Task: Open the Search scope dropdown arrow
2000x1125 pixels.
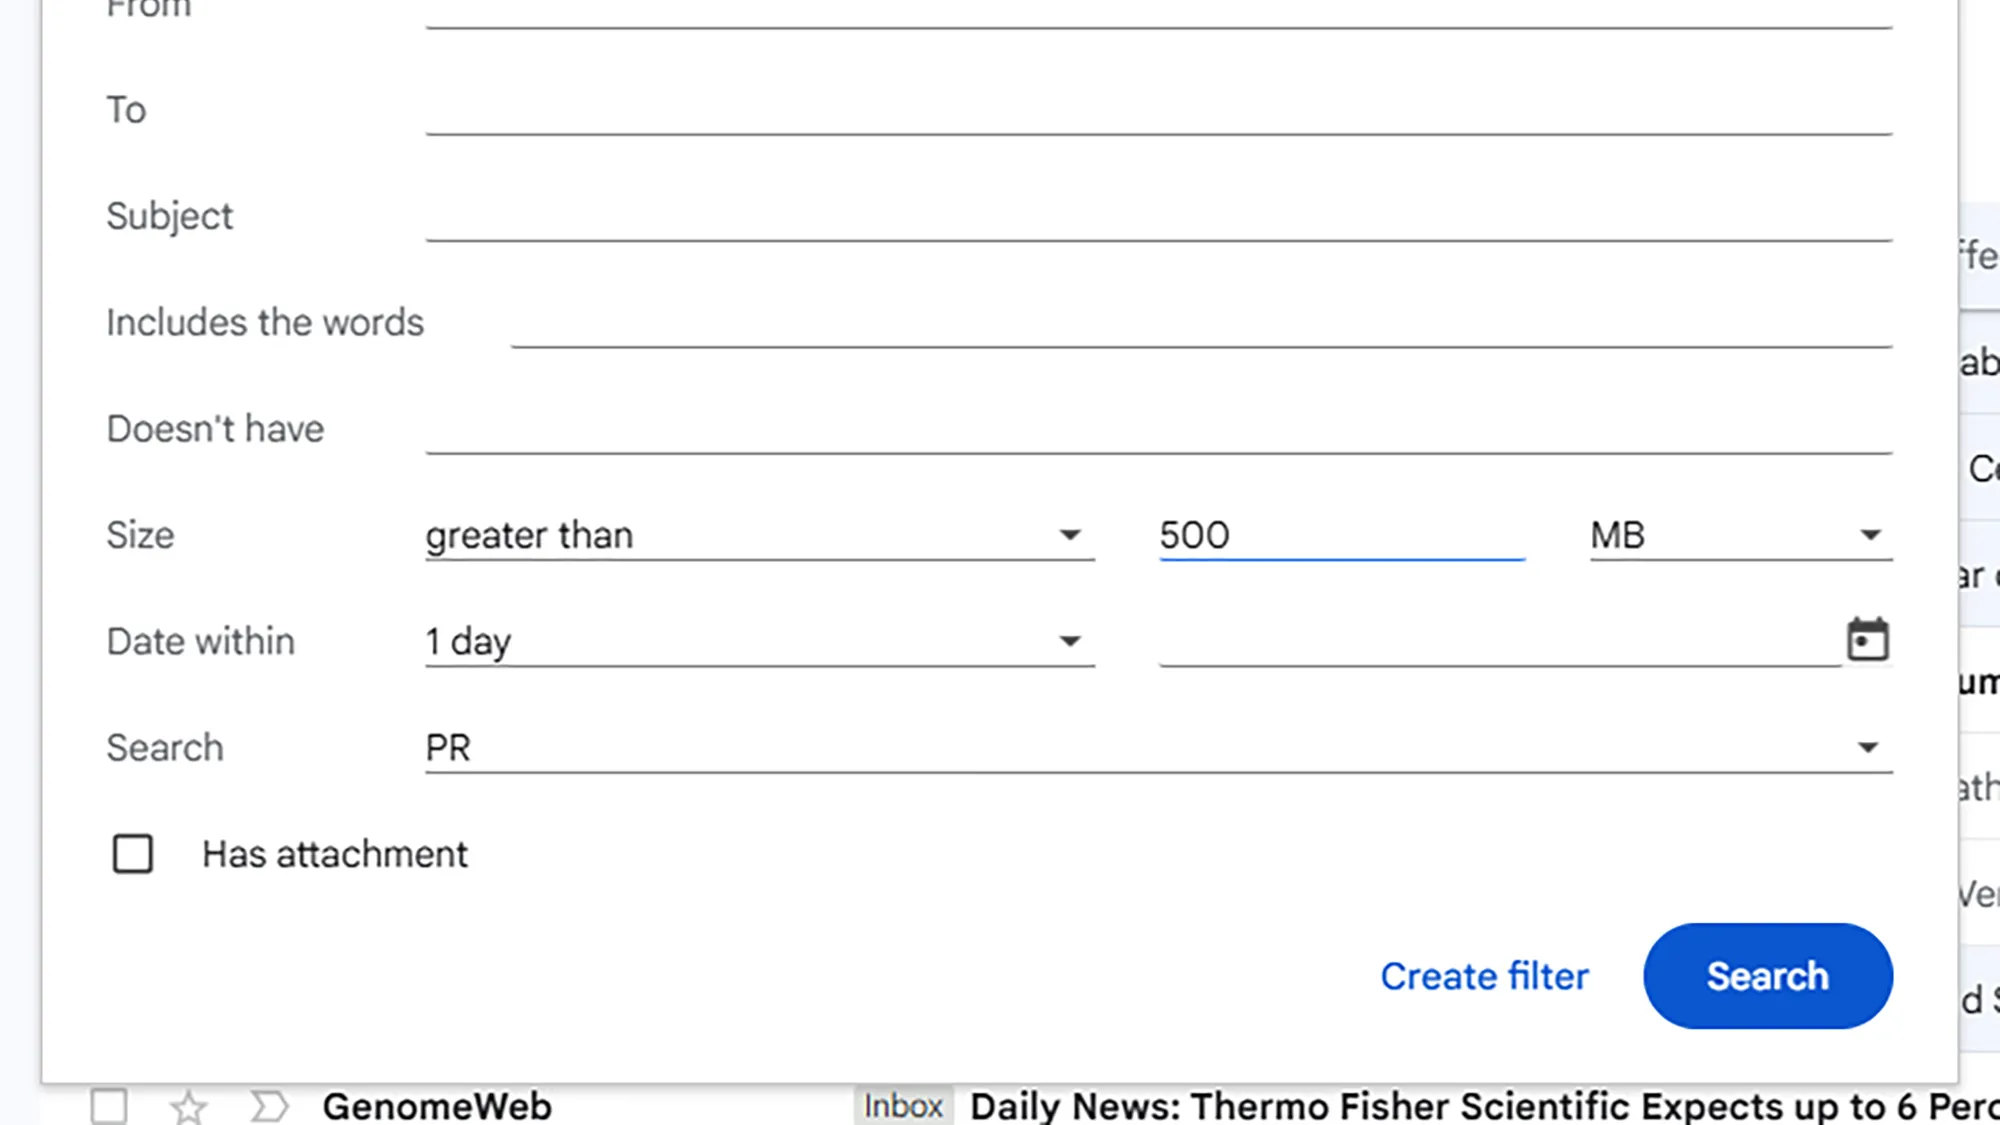Action: coord(1869,747)
